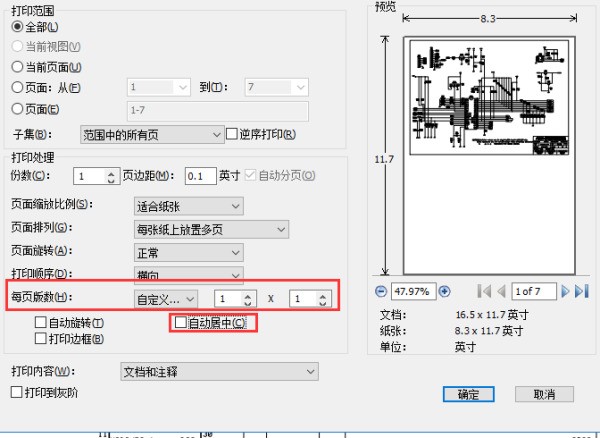The width and height of the screenshot is (600, 438).
Task: Expand the 页面缩放比例 dropdown
Action: [188, 206]
